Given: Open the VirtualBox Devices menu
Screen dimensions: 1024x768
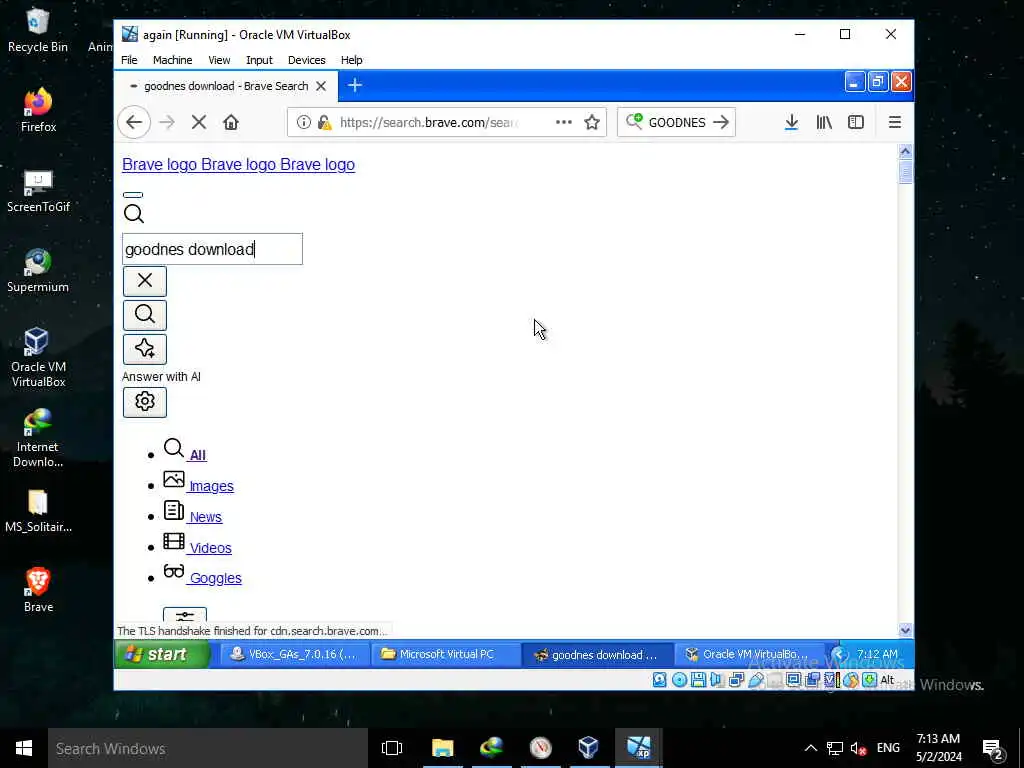Looking at the screenshot, I should point(306,60).
